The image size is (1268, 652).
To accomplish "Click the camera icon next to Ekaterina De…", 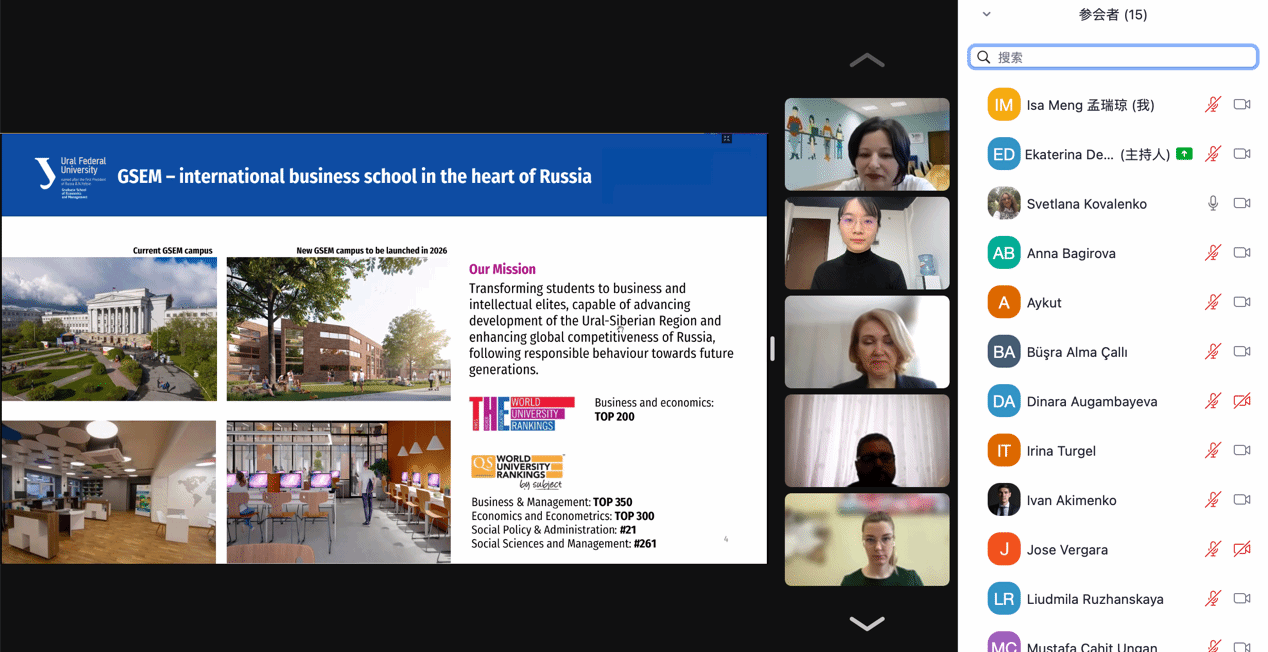I will (x=1242, y=154).
